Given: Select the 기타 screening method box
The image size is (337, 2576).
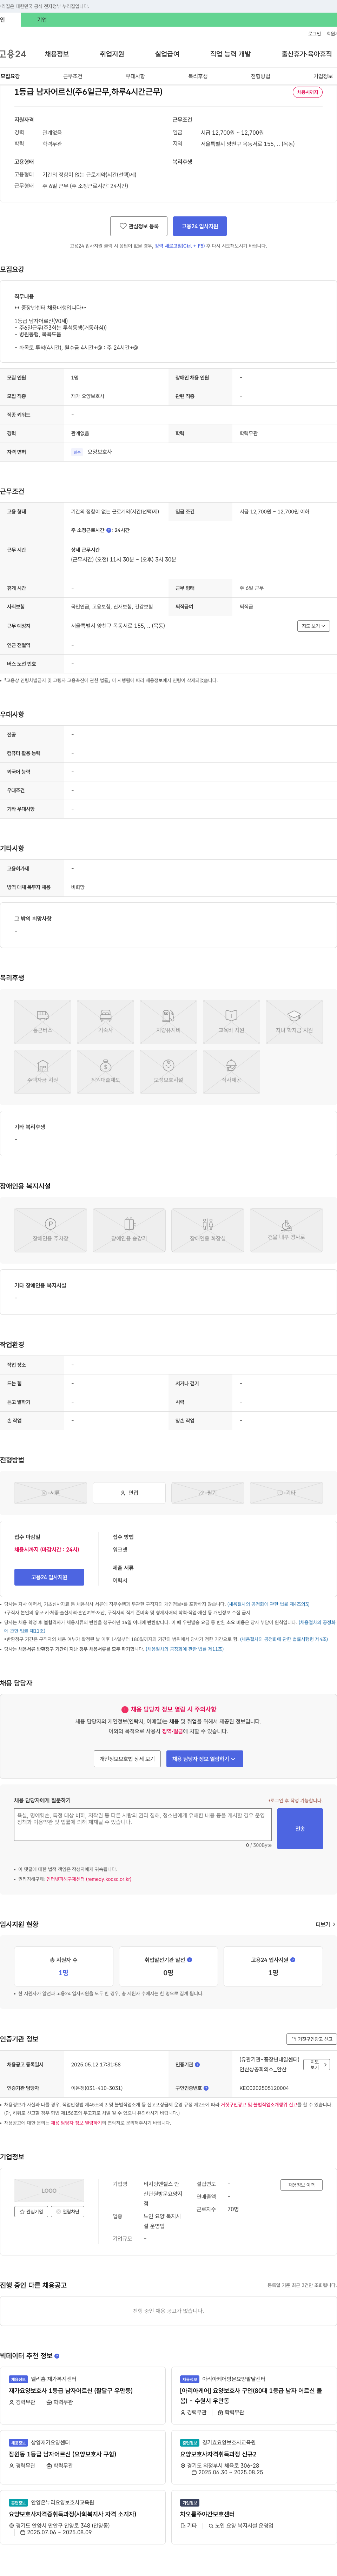Looking at the screenshot, I should [x=286, y=1493].
